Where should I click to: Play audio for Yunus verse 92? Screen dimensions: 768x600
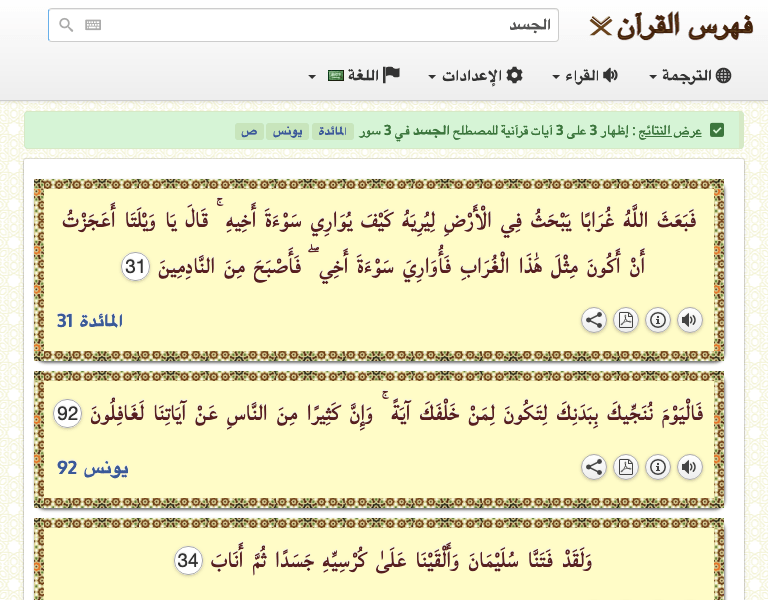[x=689, y=467]
